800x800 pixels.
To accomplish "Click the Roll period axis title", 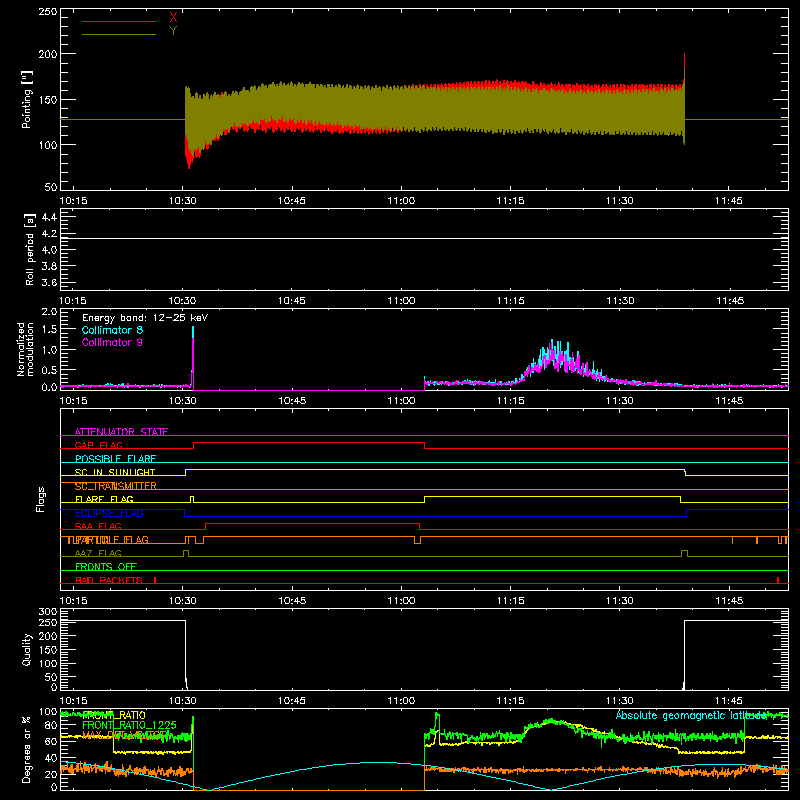I will tap(30, 249).
